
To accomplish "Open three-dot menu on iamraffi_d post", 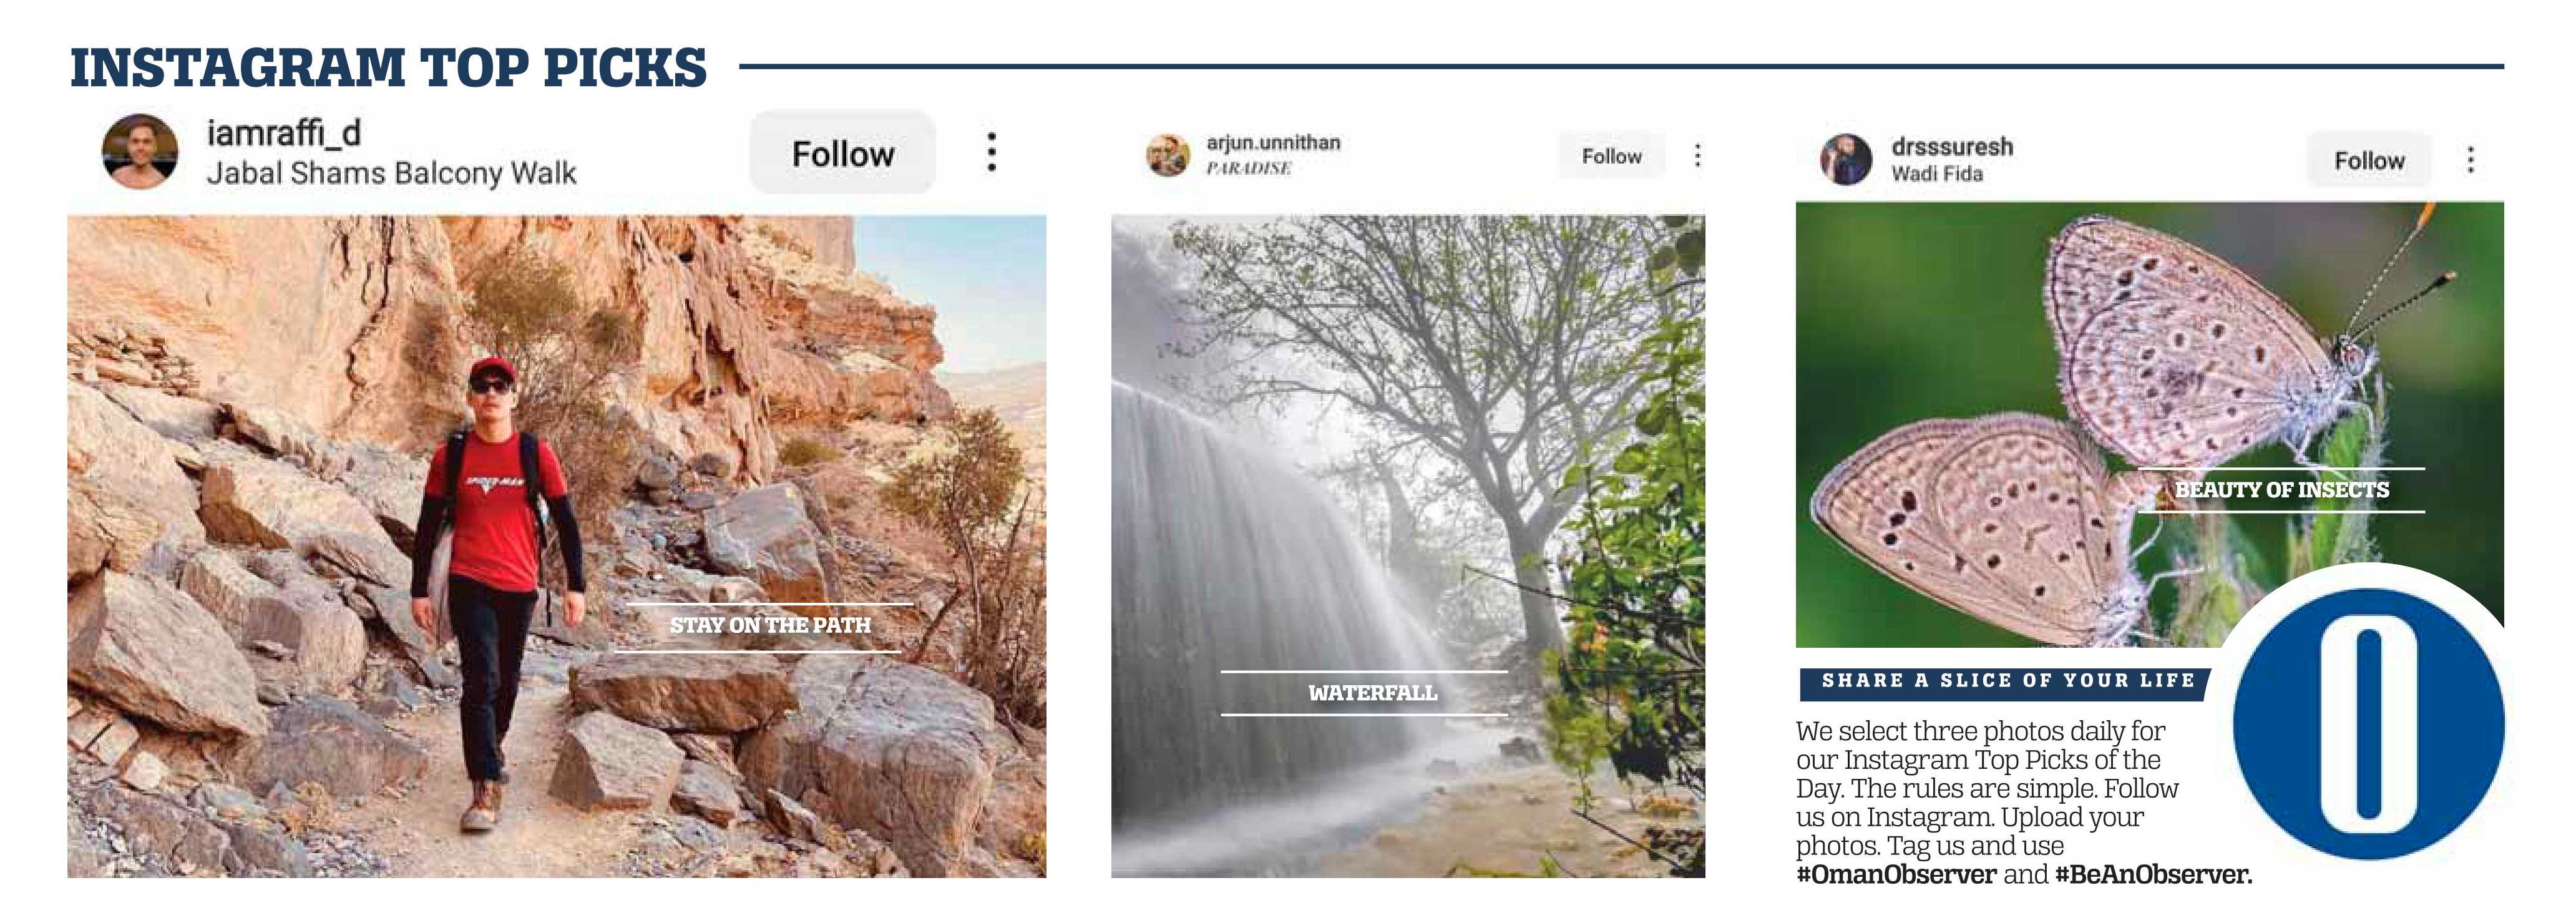I will click(x=991, y=152).
